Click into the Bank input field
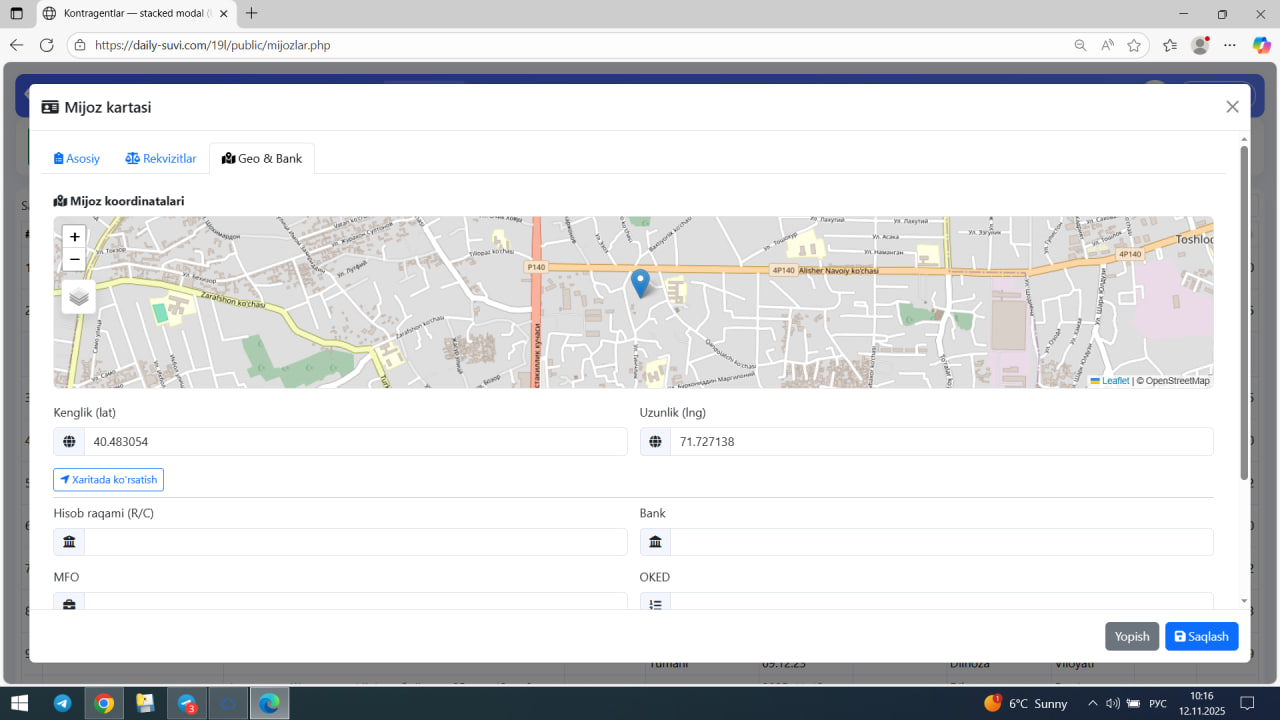Image resolution: width=1280 pixels, height=720 pixels. (940, 542)
